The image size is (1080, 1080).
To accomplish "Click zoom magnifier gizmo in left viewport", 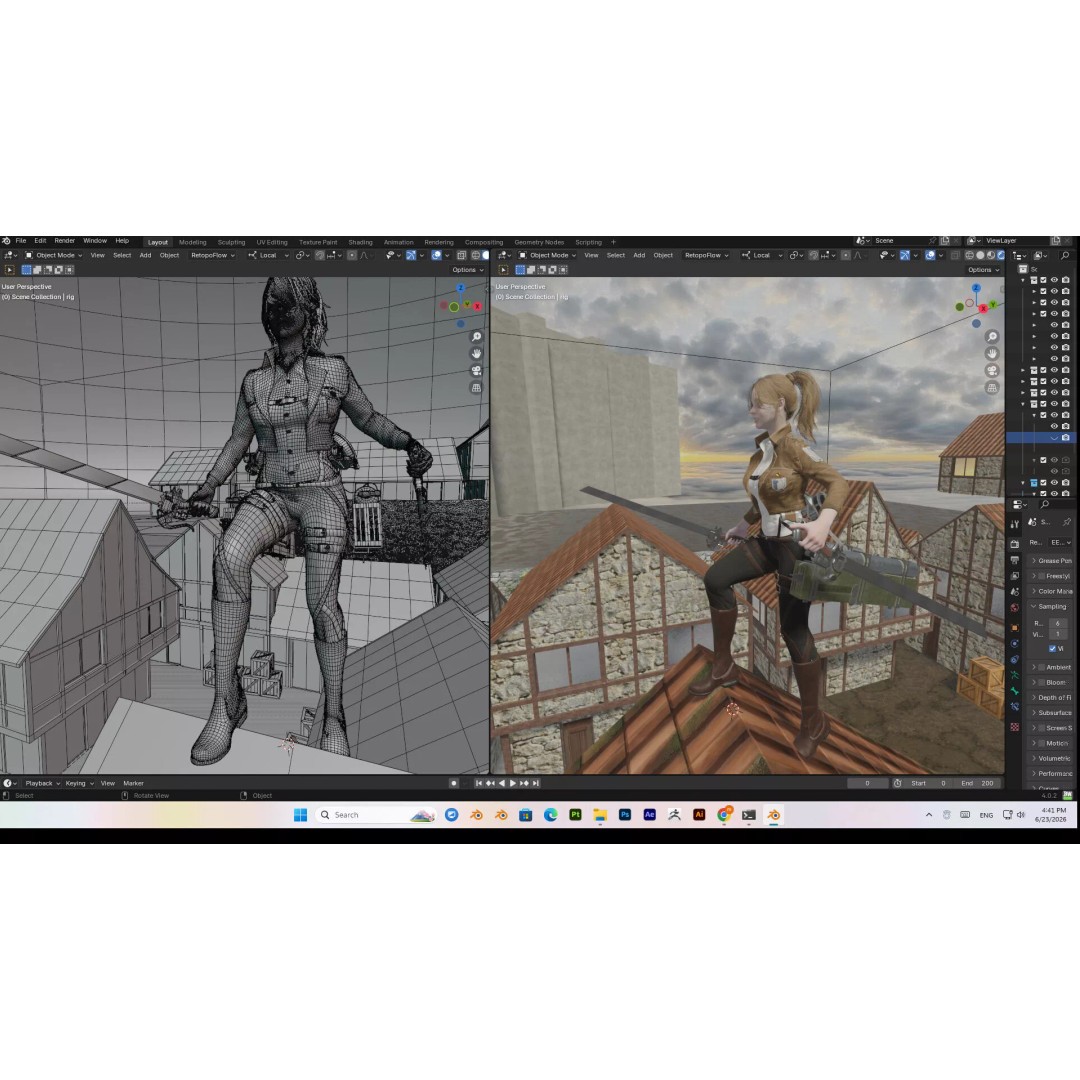I will (476, 337).
